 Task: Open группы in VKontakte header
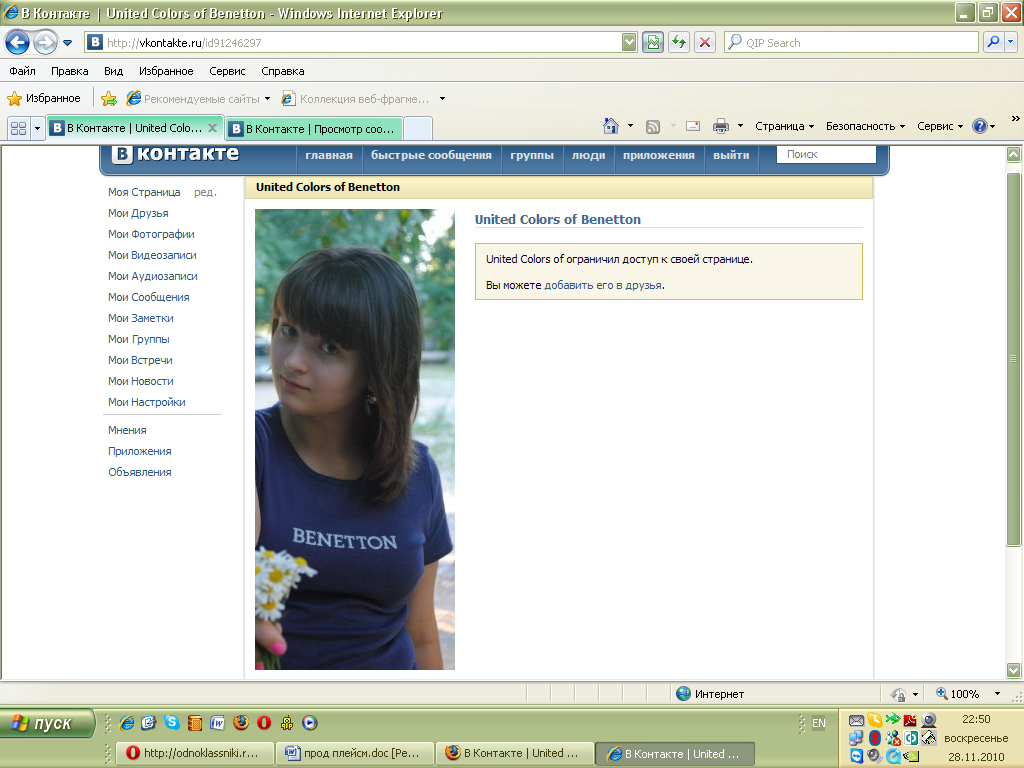[532, 155]
